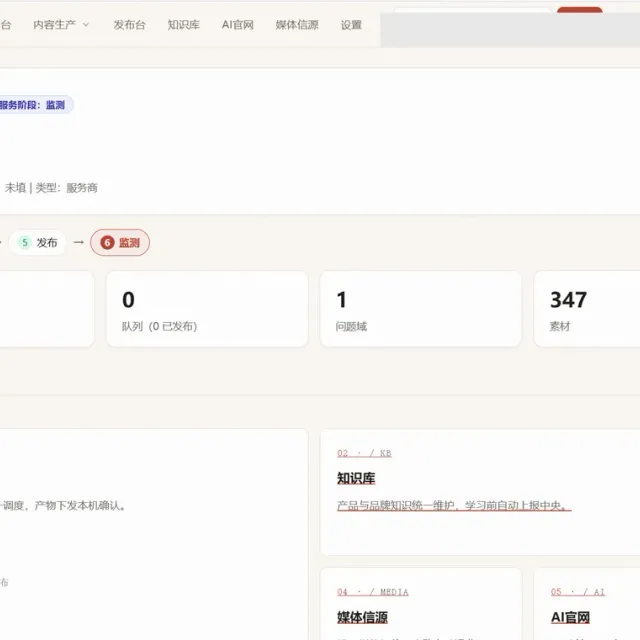Viewport: 640px width, 640px height.
Task: Click the 产品与品牌知识统一维护 description link
Action: point(454,506)
